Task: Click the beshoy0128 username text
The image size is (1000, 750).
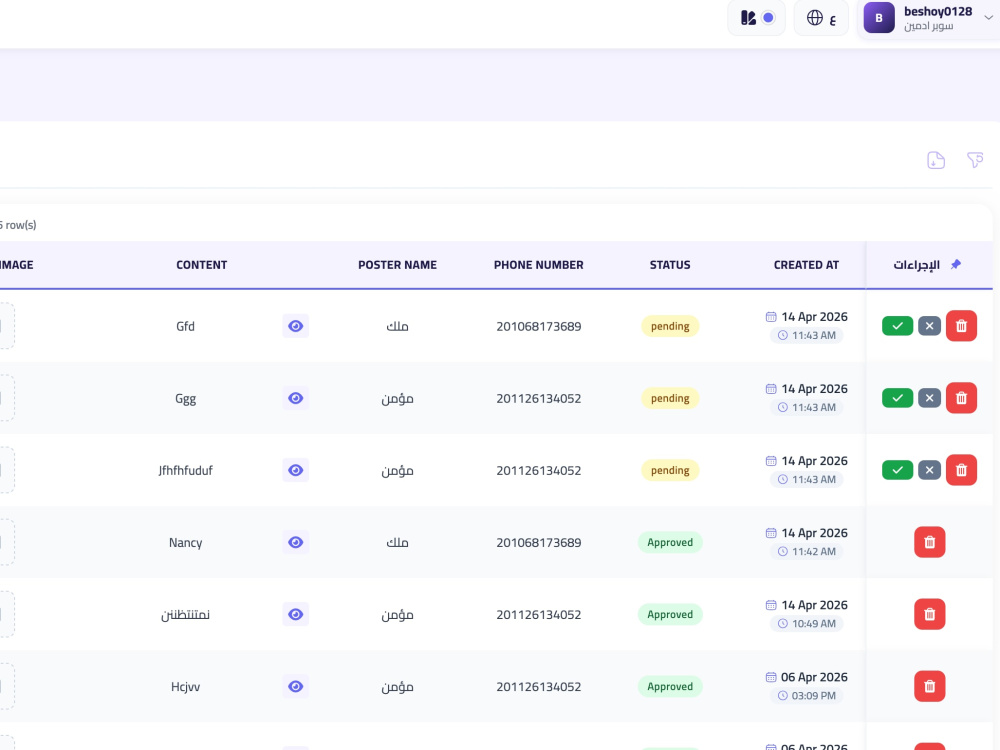Action: (938, 11)
